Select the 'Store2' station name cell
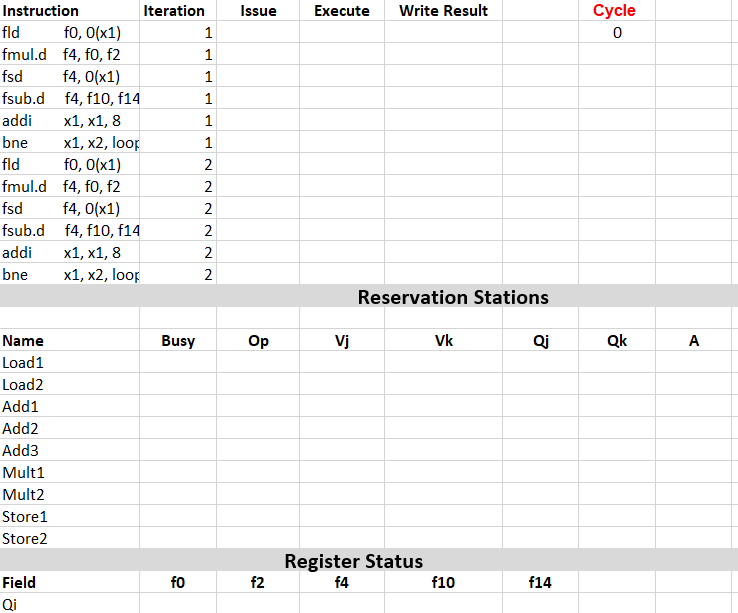 click(x=70, y=538)
